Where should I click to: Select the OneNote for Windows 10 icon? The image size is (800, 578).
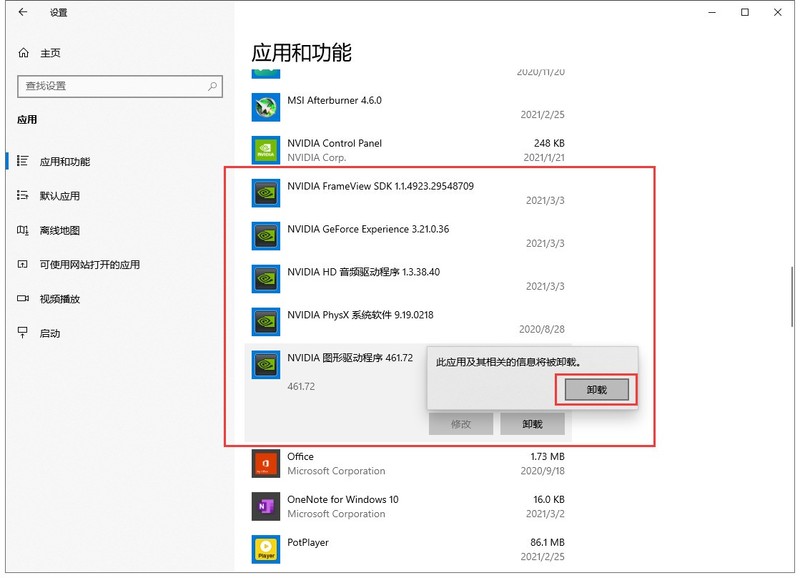[x=266, y=506]
